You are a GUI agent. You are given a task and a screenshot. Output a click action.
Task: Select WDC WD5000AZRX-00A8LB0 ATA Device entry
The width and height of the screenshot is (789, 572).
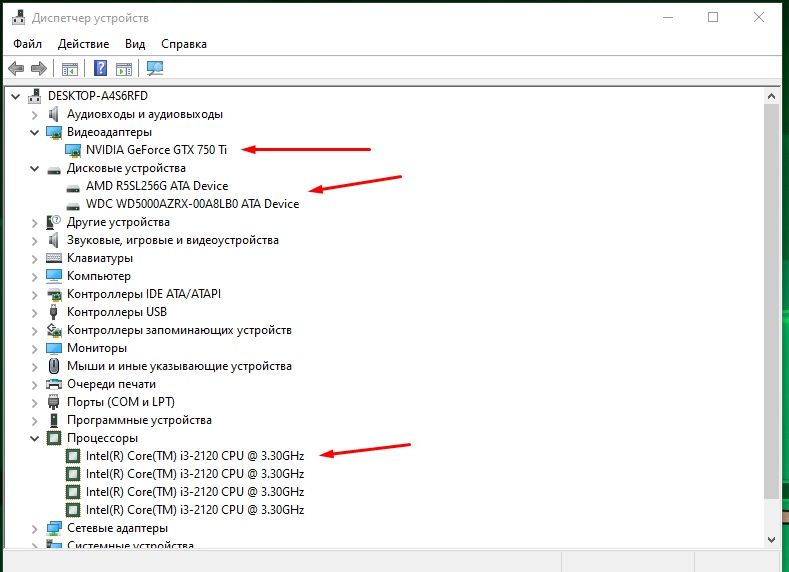point(193,204)
